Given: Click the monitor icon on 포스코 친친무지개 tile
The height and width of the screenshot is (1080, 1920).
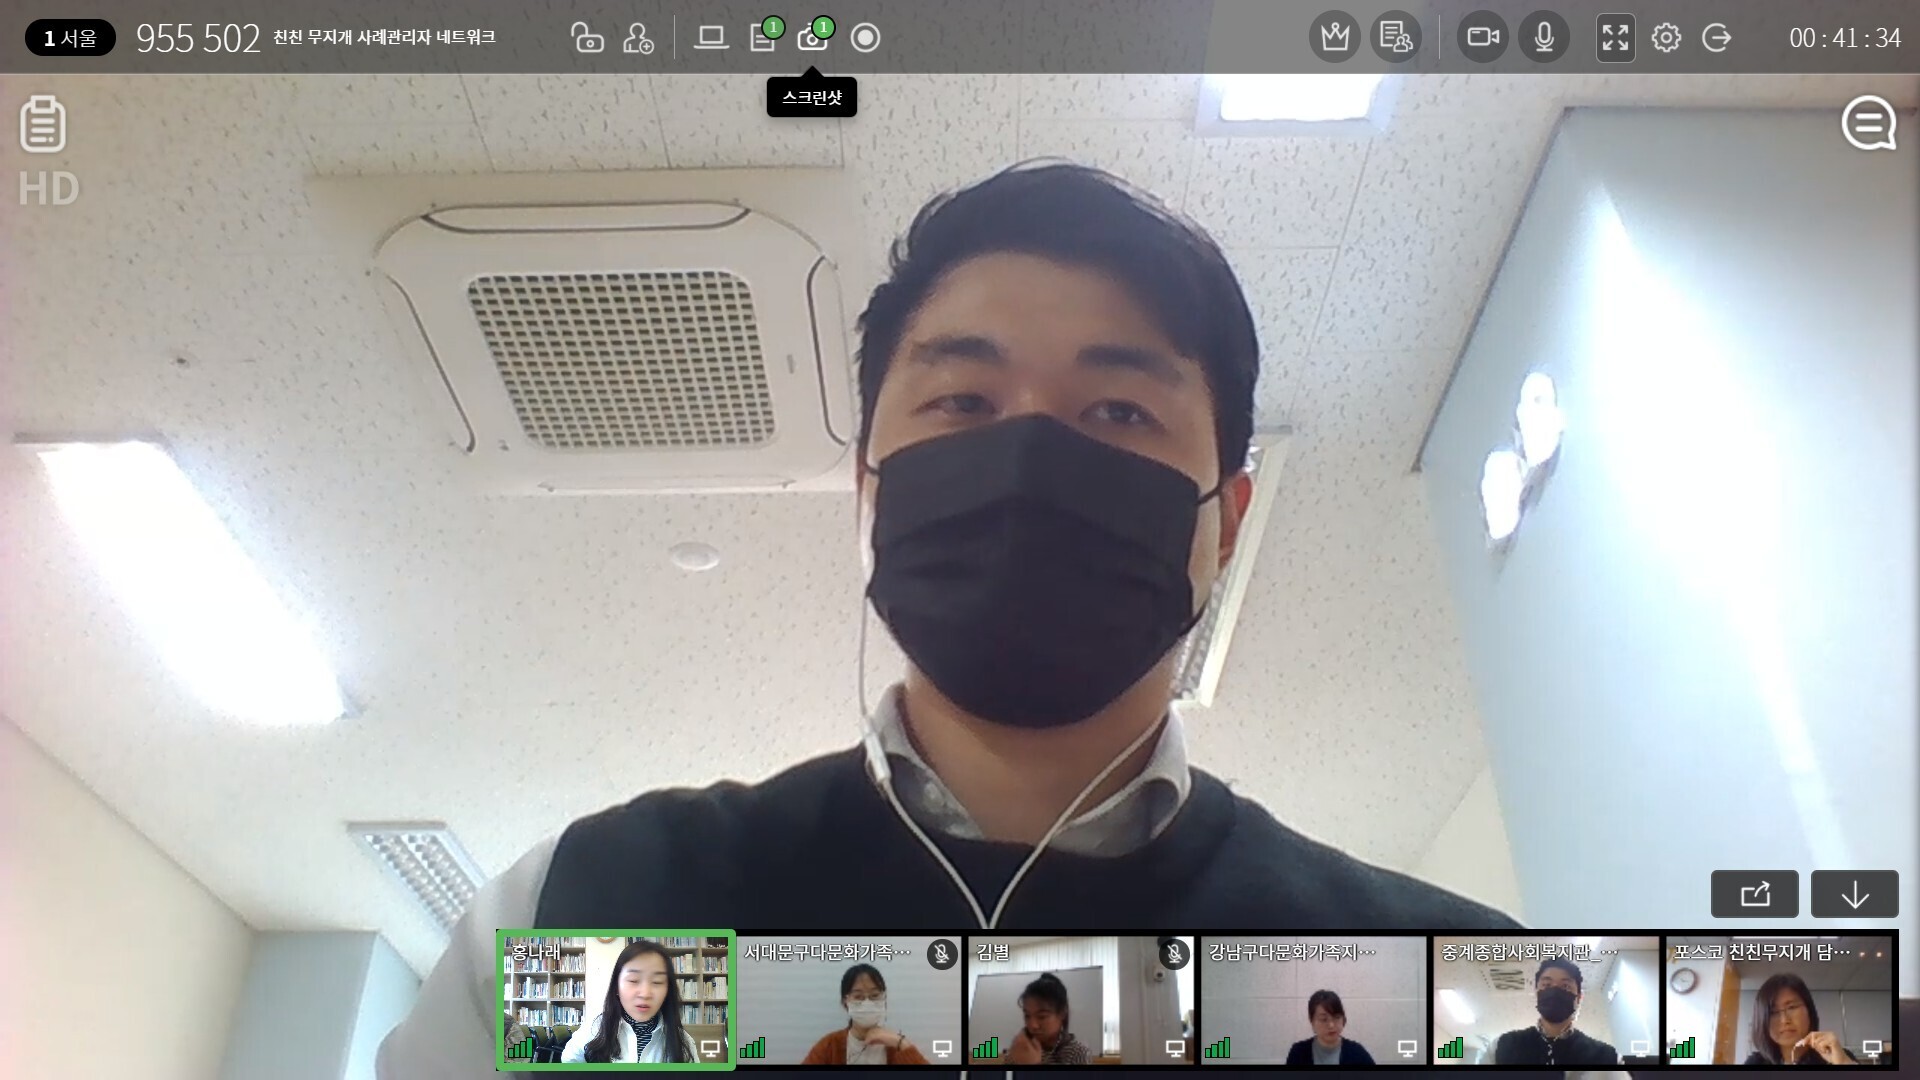Looking at the screenshot, I should pyautogui.click(x=1873, y=1048).
